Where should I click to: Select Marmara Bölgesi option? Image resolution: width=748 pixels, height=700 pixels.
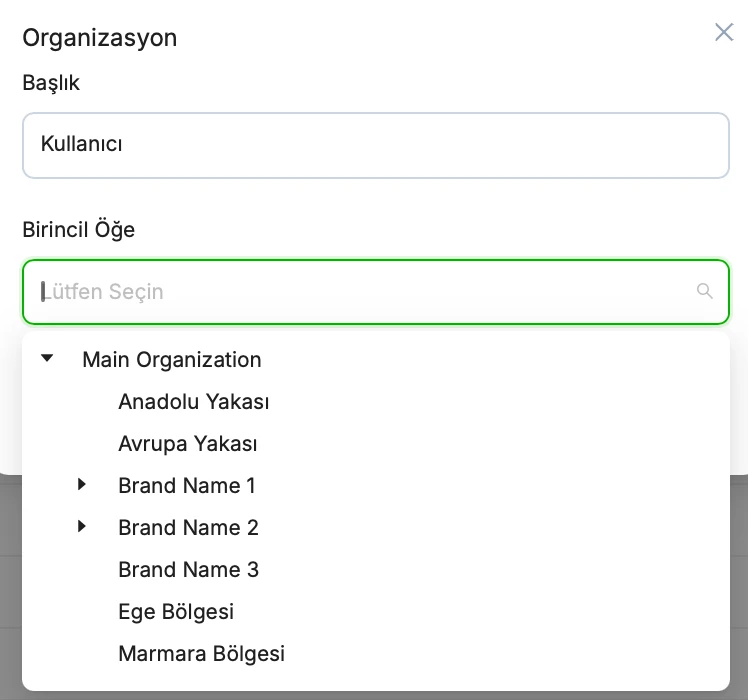pos(201,653)
